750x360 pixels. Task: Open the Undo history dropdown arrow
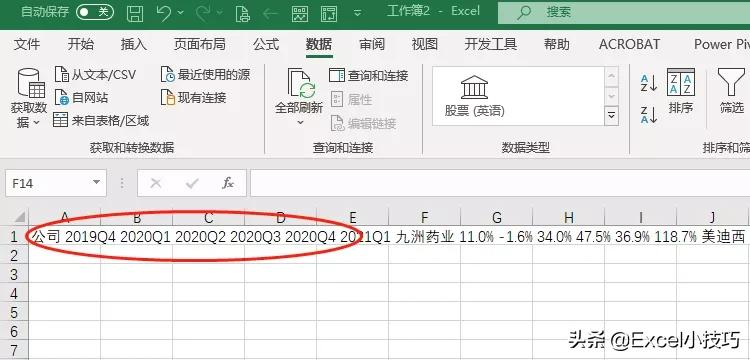pos(181,13)
